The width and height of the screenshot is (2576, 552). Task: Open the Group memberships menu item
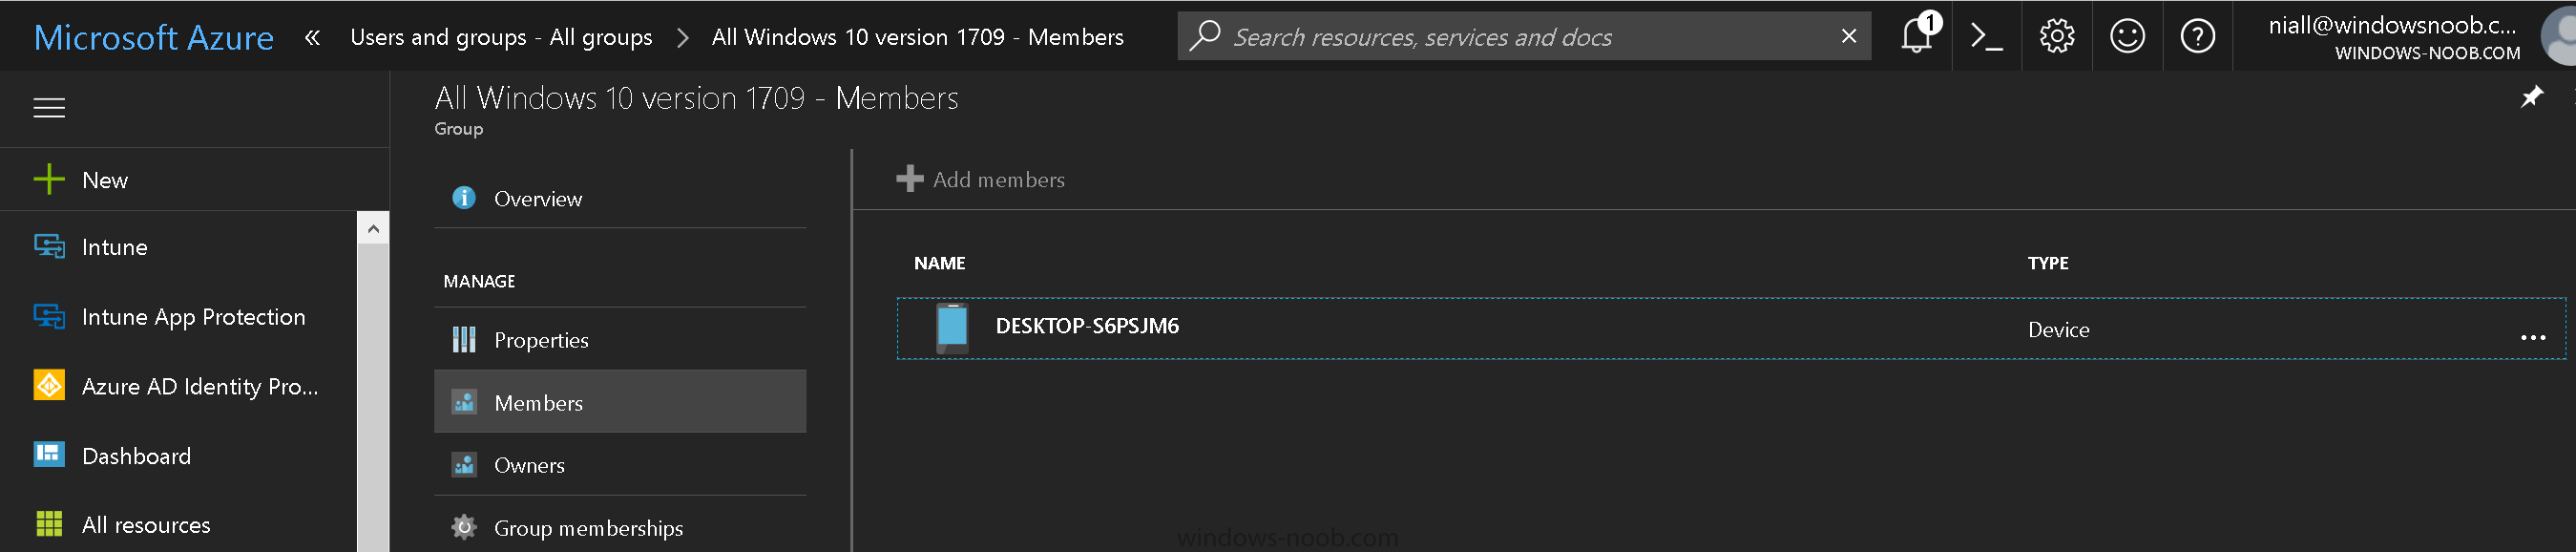[620, 527]
